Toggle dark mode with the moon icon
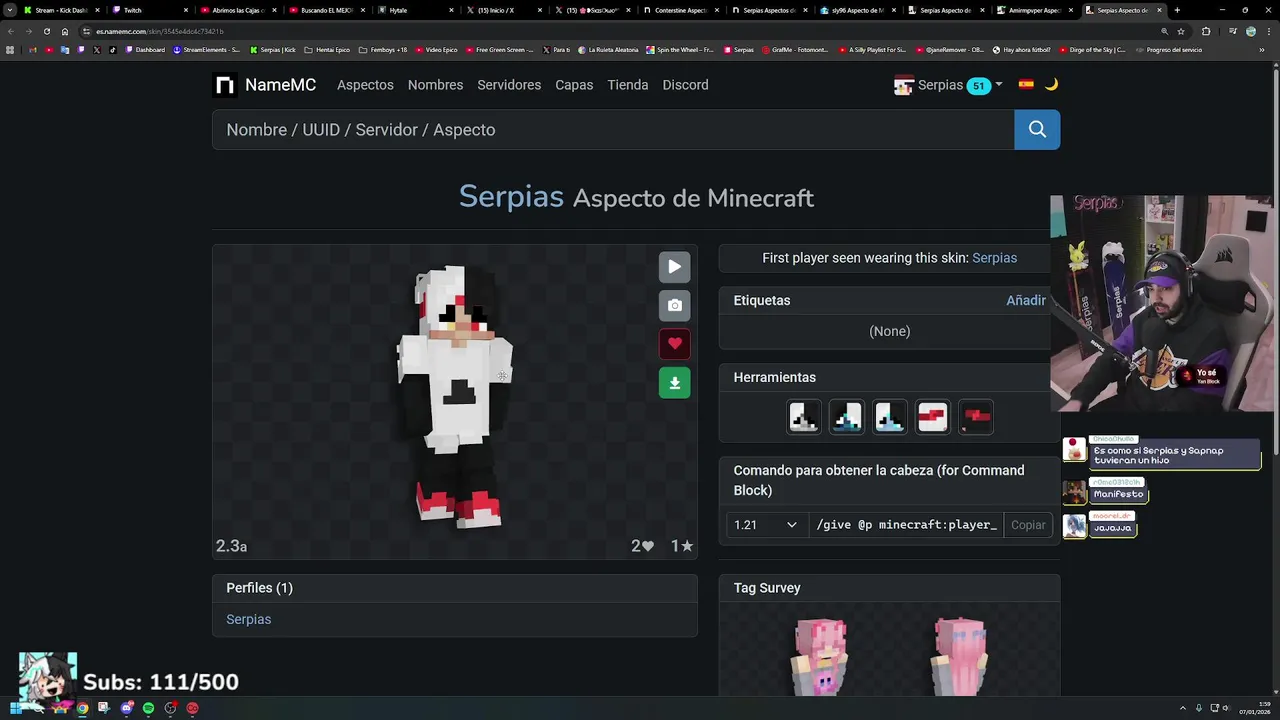 (1051, 85)
